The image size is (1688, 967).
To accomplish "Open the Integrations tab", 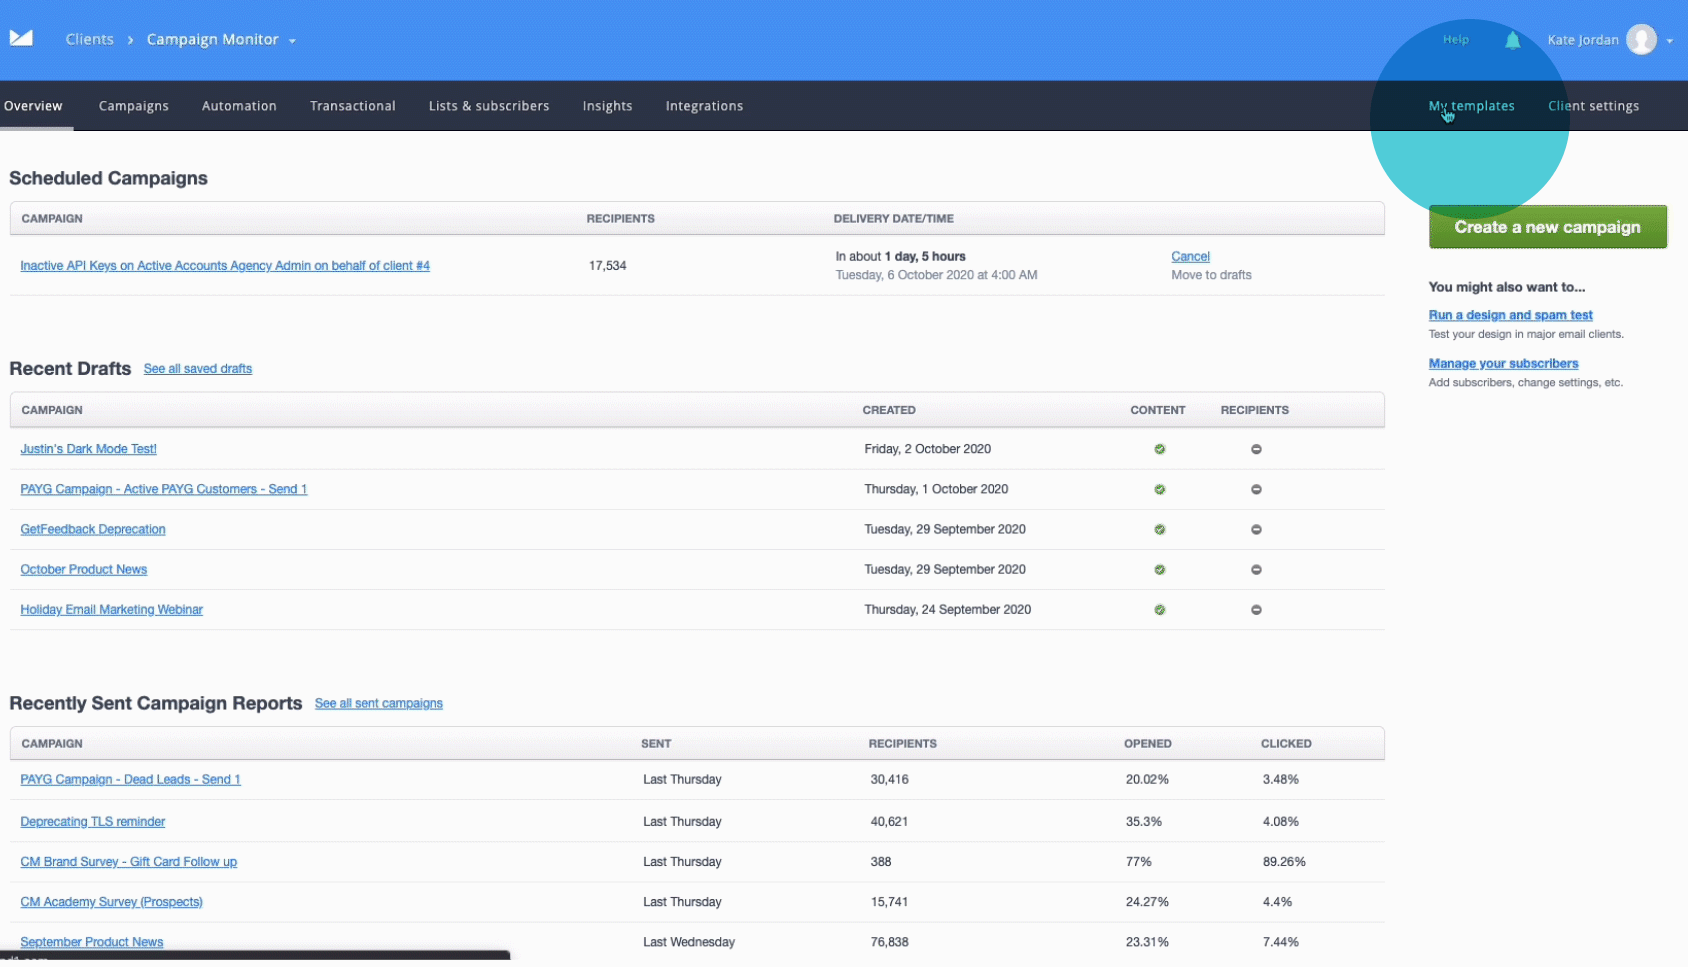I will coord(704,106).
